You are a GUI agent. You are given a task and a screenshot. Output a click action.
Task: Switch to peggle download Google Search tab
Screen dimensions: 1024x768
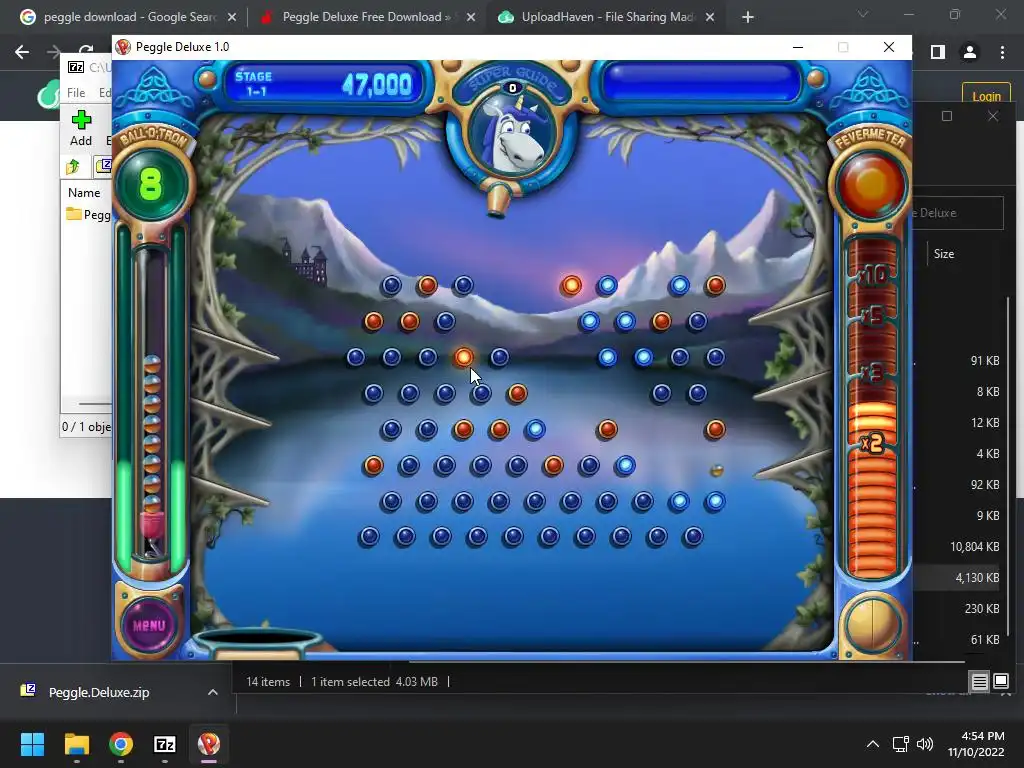click(129, 17)
